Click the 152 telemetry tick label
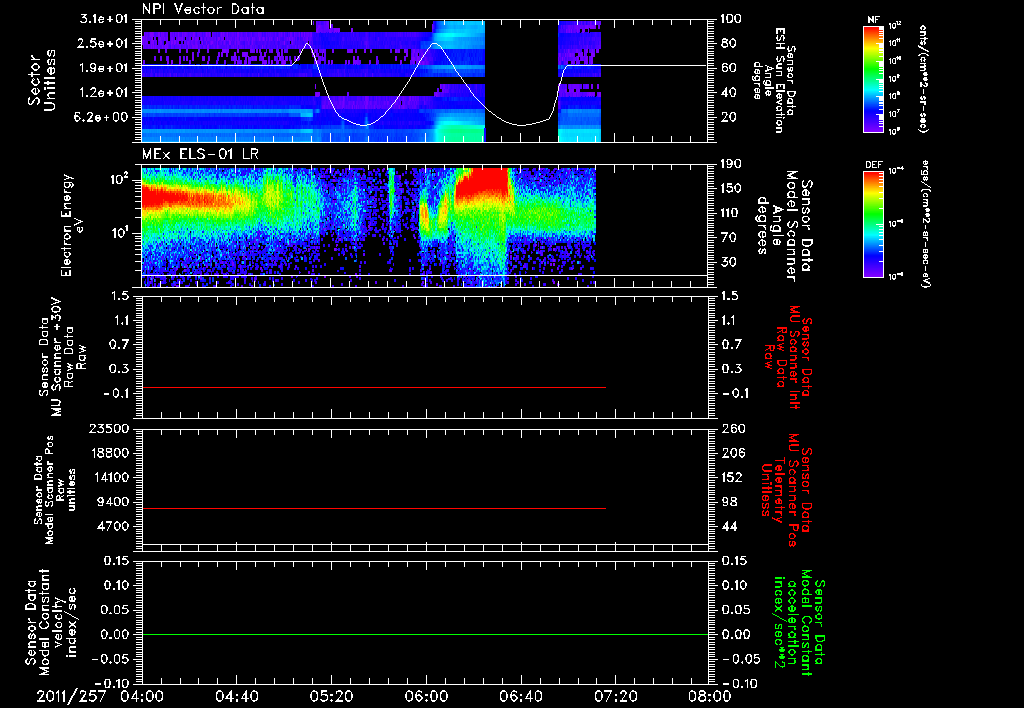This screenshot has width=1024, height=708. [733, 478]
